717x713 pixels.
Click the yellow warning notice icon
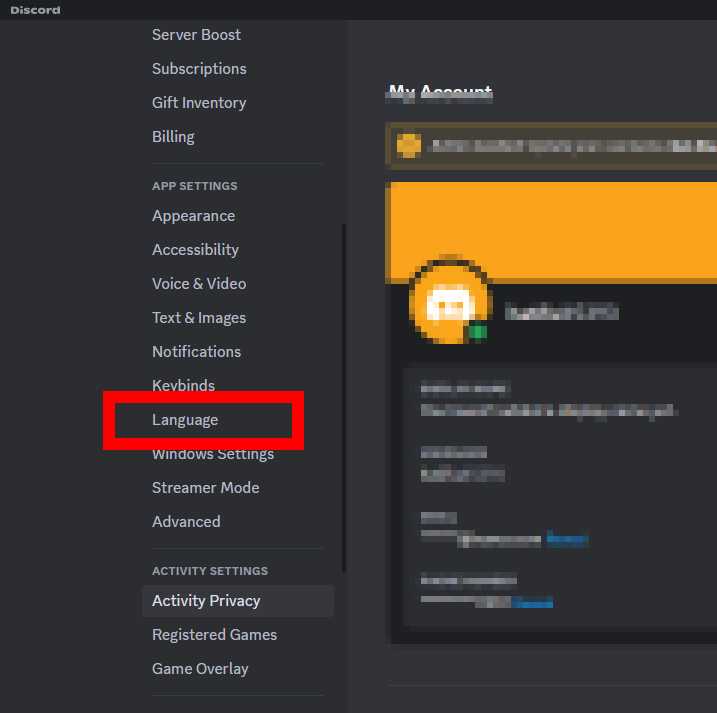[x=408, y=145]
